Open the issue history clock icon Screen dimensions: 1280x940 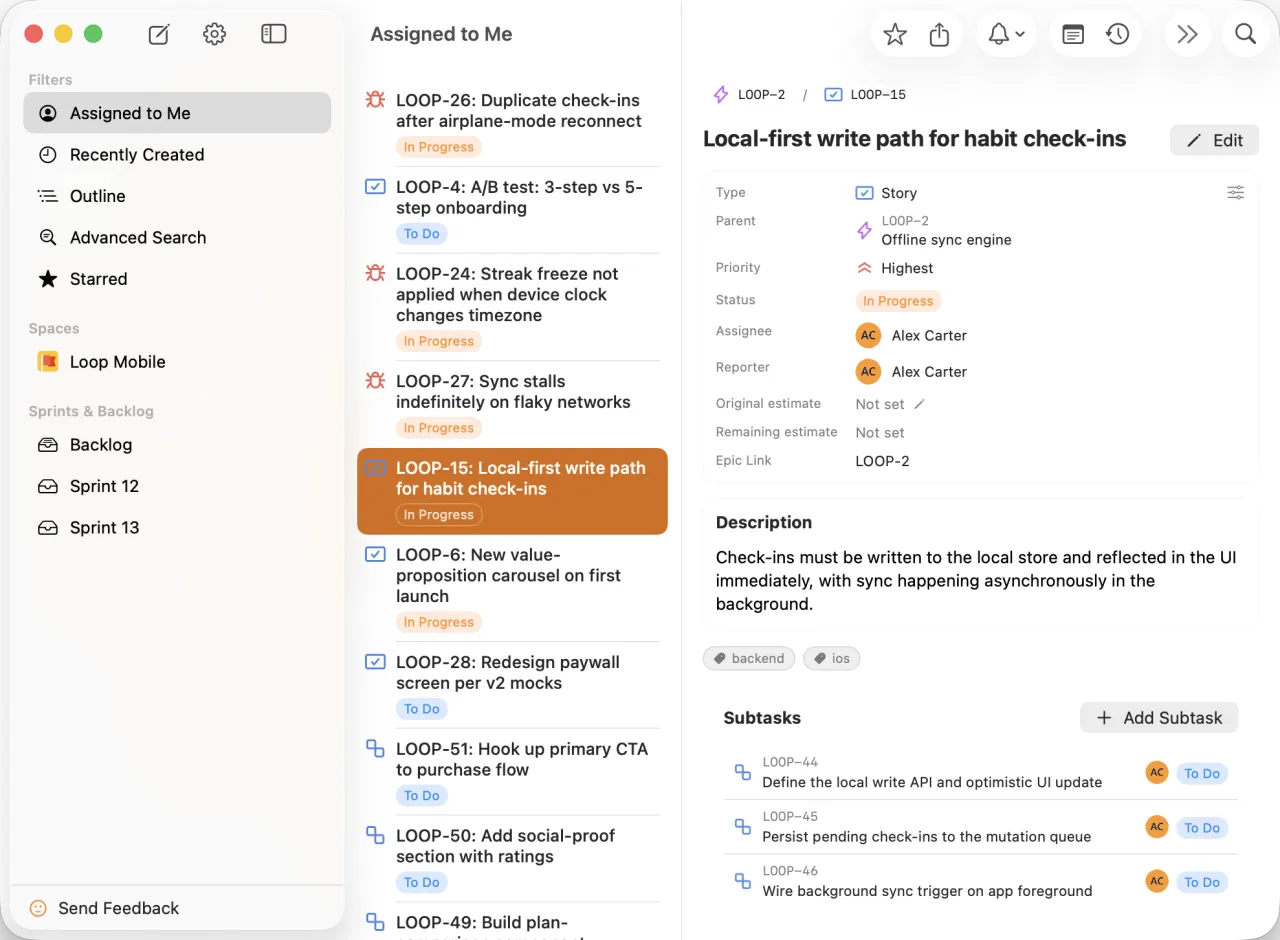pyautogui.click(x=1117, y=35)
